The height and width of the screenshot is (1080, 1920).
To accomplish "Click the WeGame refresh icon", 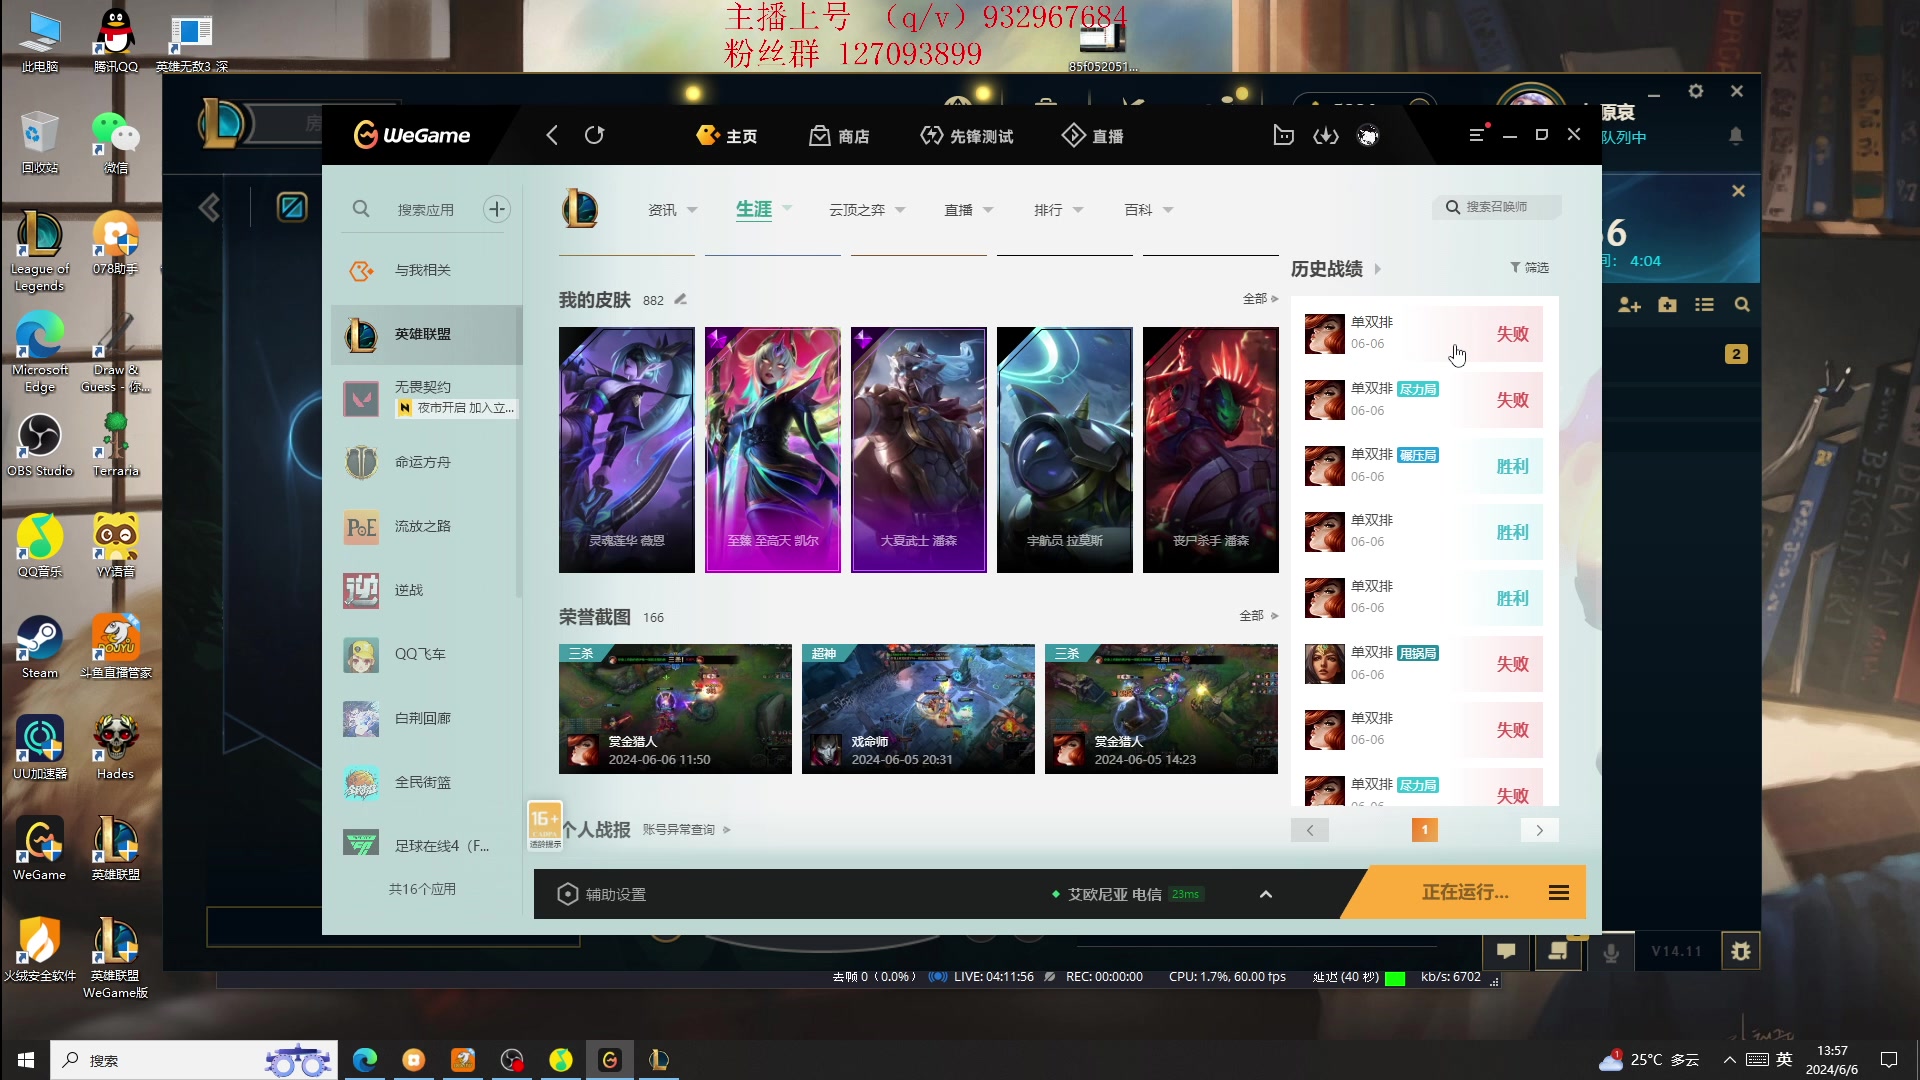I will (x=595, y=135).
